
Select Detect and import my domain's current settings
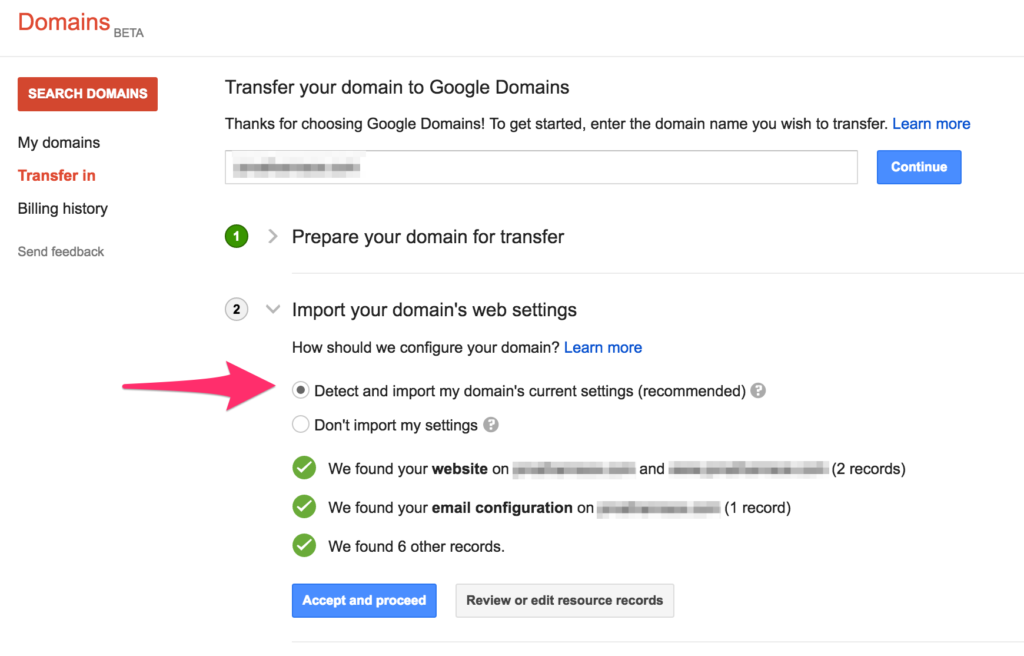click(300, 391)
